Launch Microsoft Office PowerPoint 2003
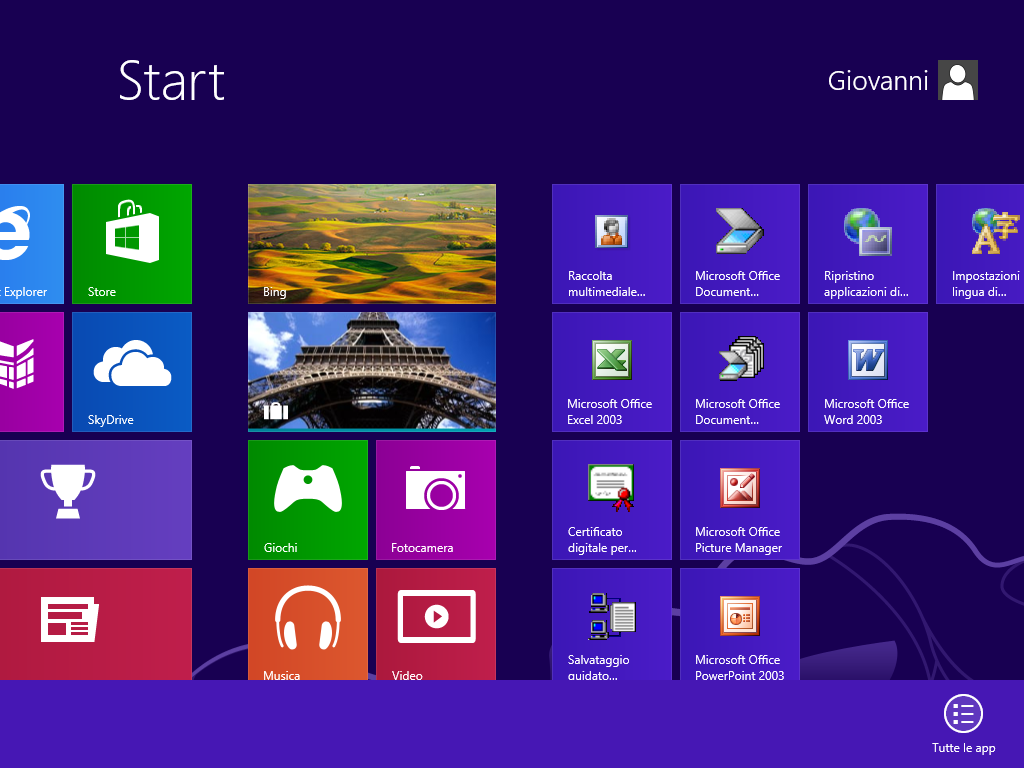The width and height of the screenshot is (1024, 768). [x=739, y=624]
